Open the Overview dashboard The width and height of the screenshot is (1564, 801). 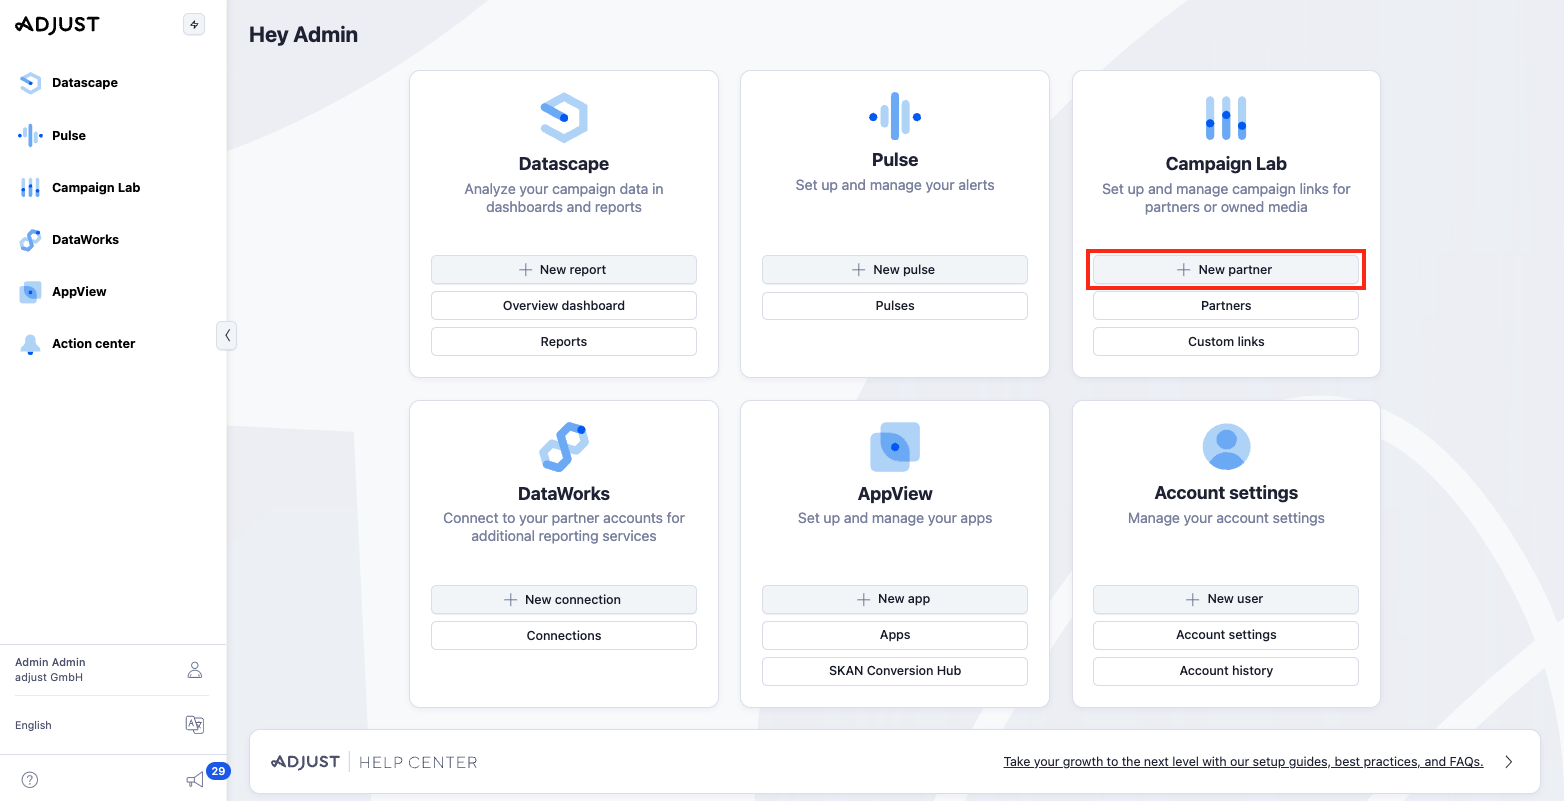click(x=564, y=306)
